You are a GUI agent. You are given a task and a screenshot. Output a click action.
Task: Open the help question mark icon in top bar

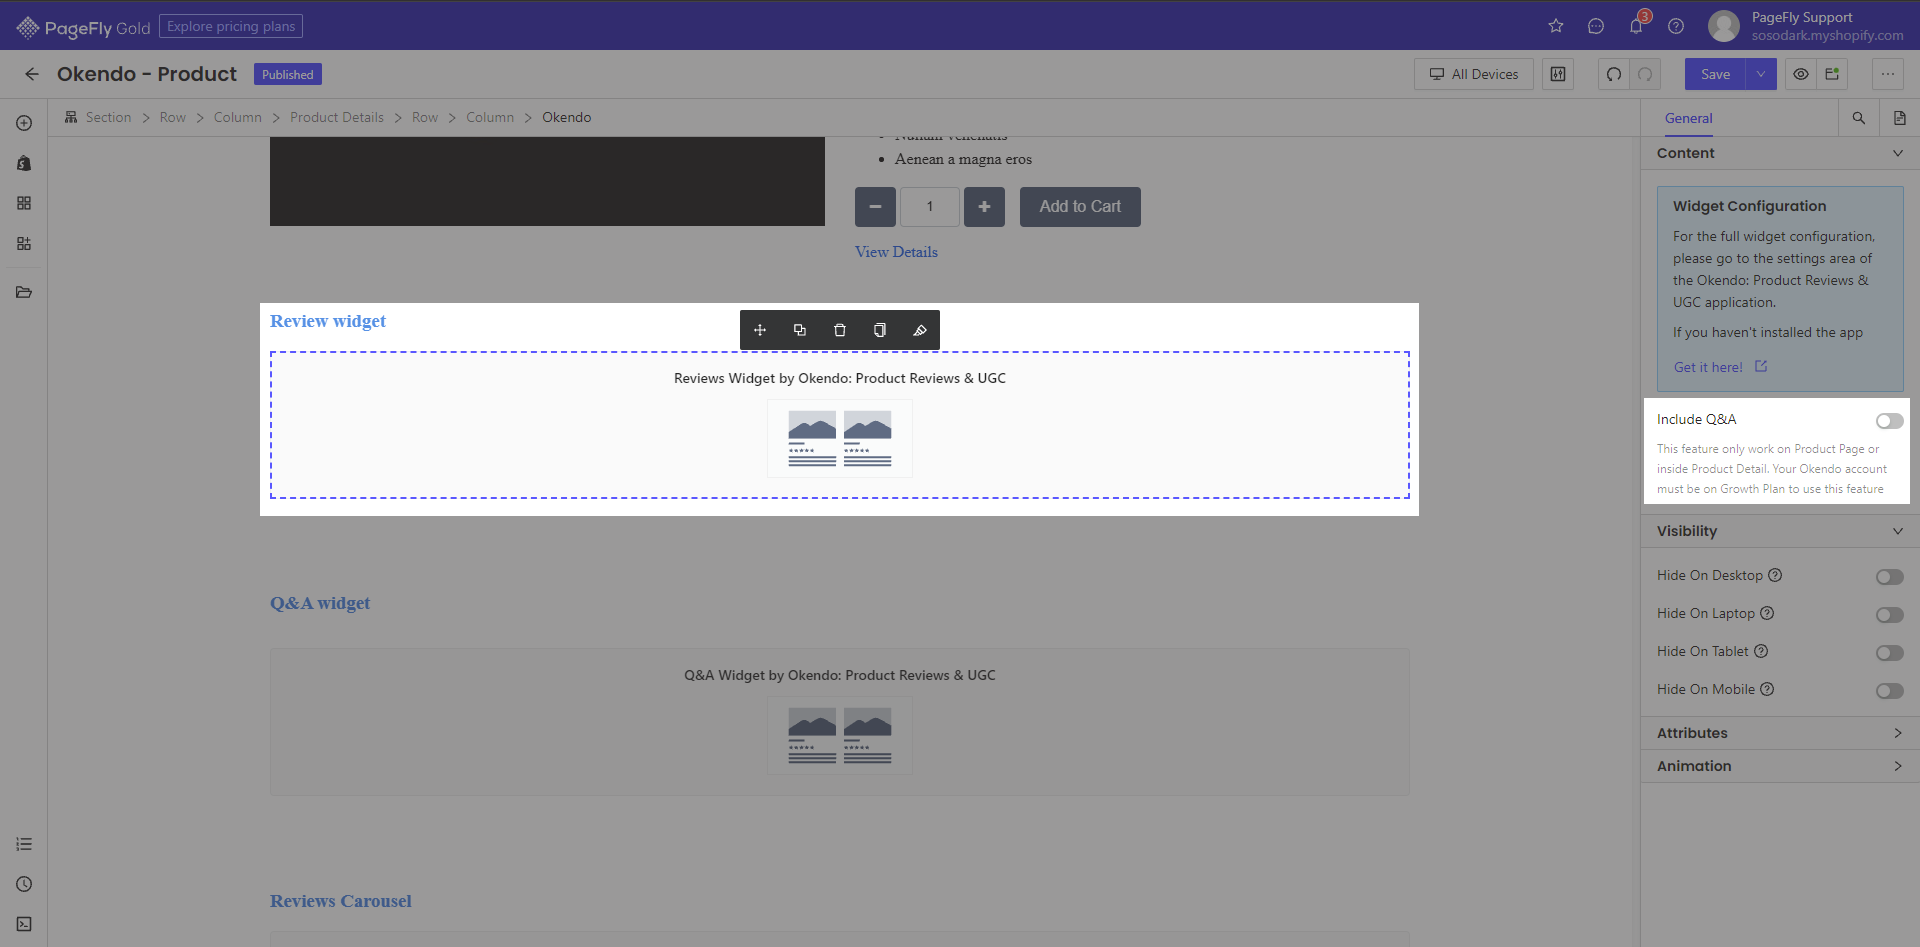pos(1676,26)
